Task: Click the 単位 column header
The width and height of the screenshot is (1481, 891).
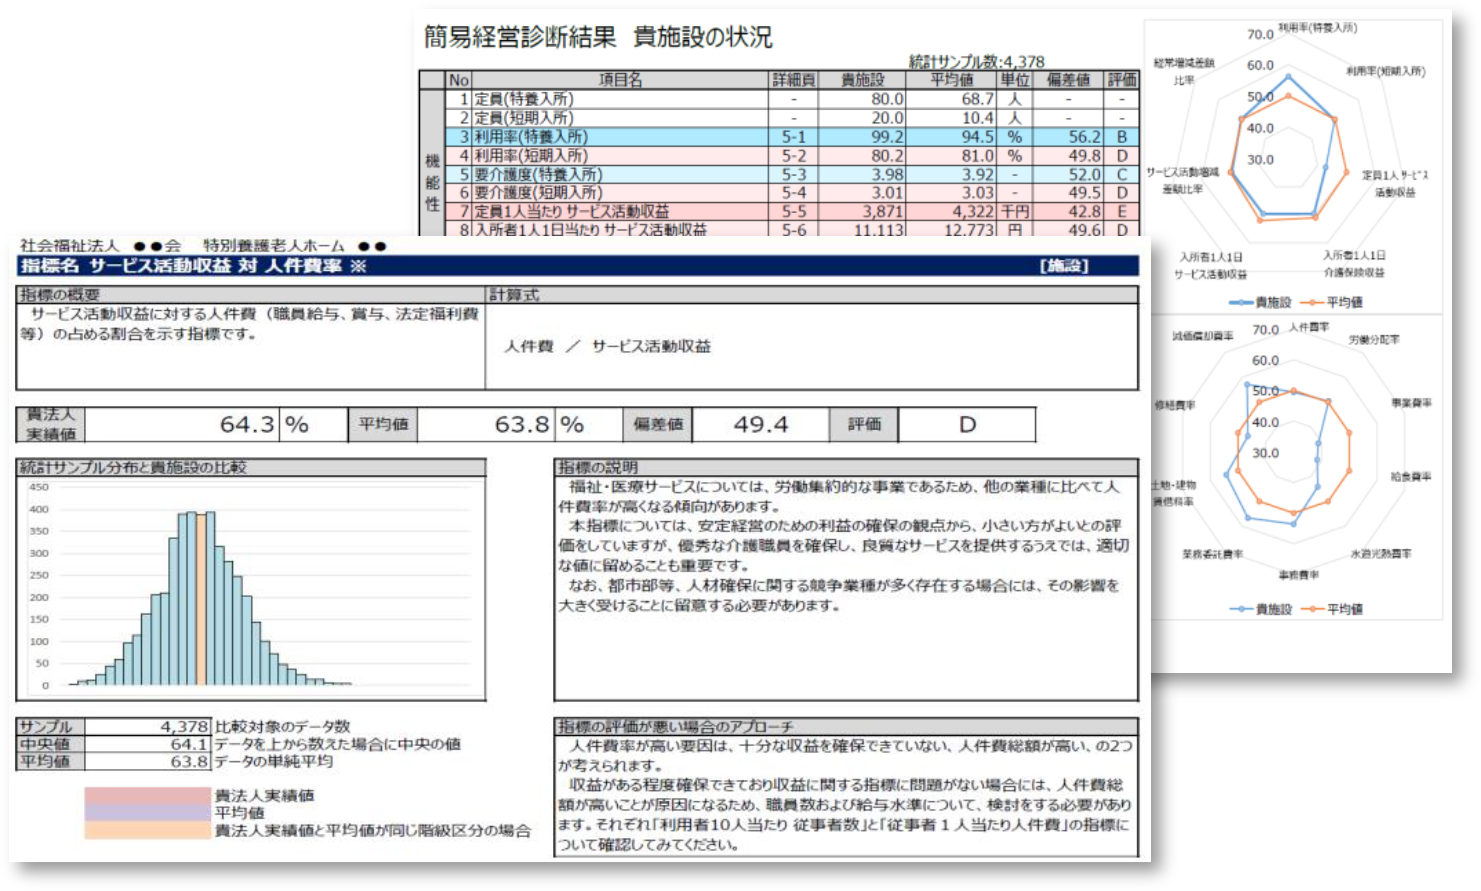Action: pos(1015,80)
